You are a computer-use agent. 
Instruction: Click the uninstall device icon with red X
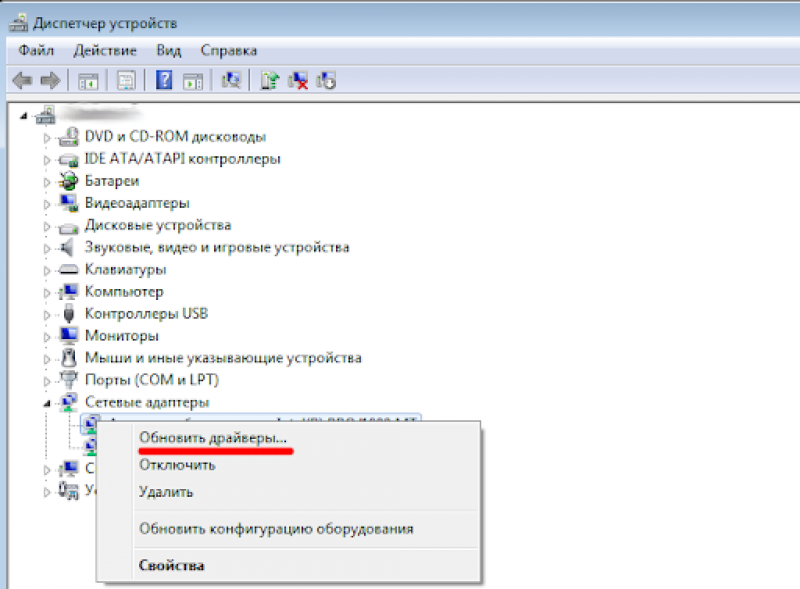coord(298,81)
